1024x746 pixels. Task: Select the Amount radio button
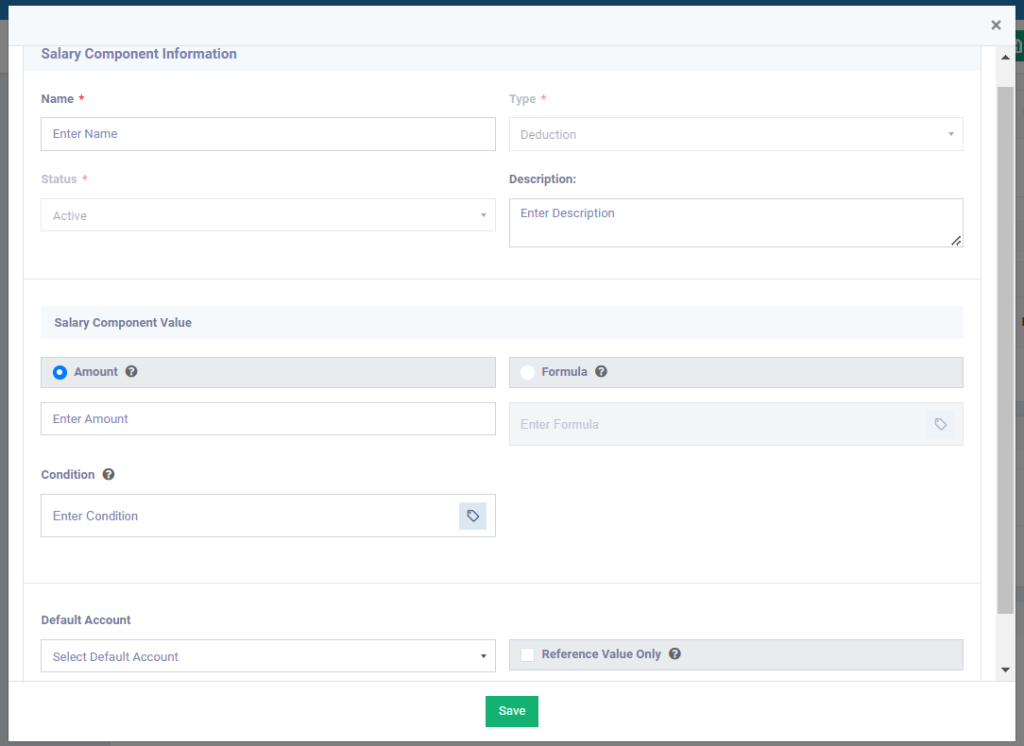[x=60, y=372]
